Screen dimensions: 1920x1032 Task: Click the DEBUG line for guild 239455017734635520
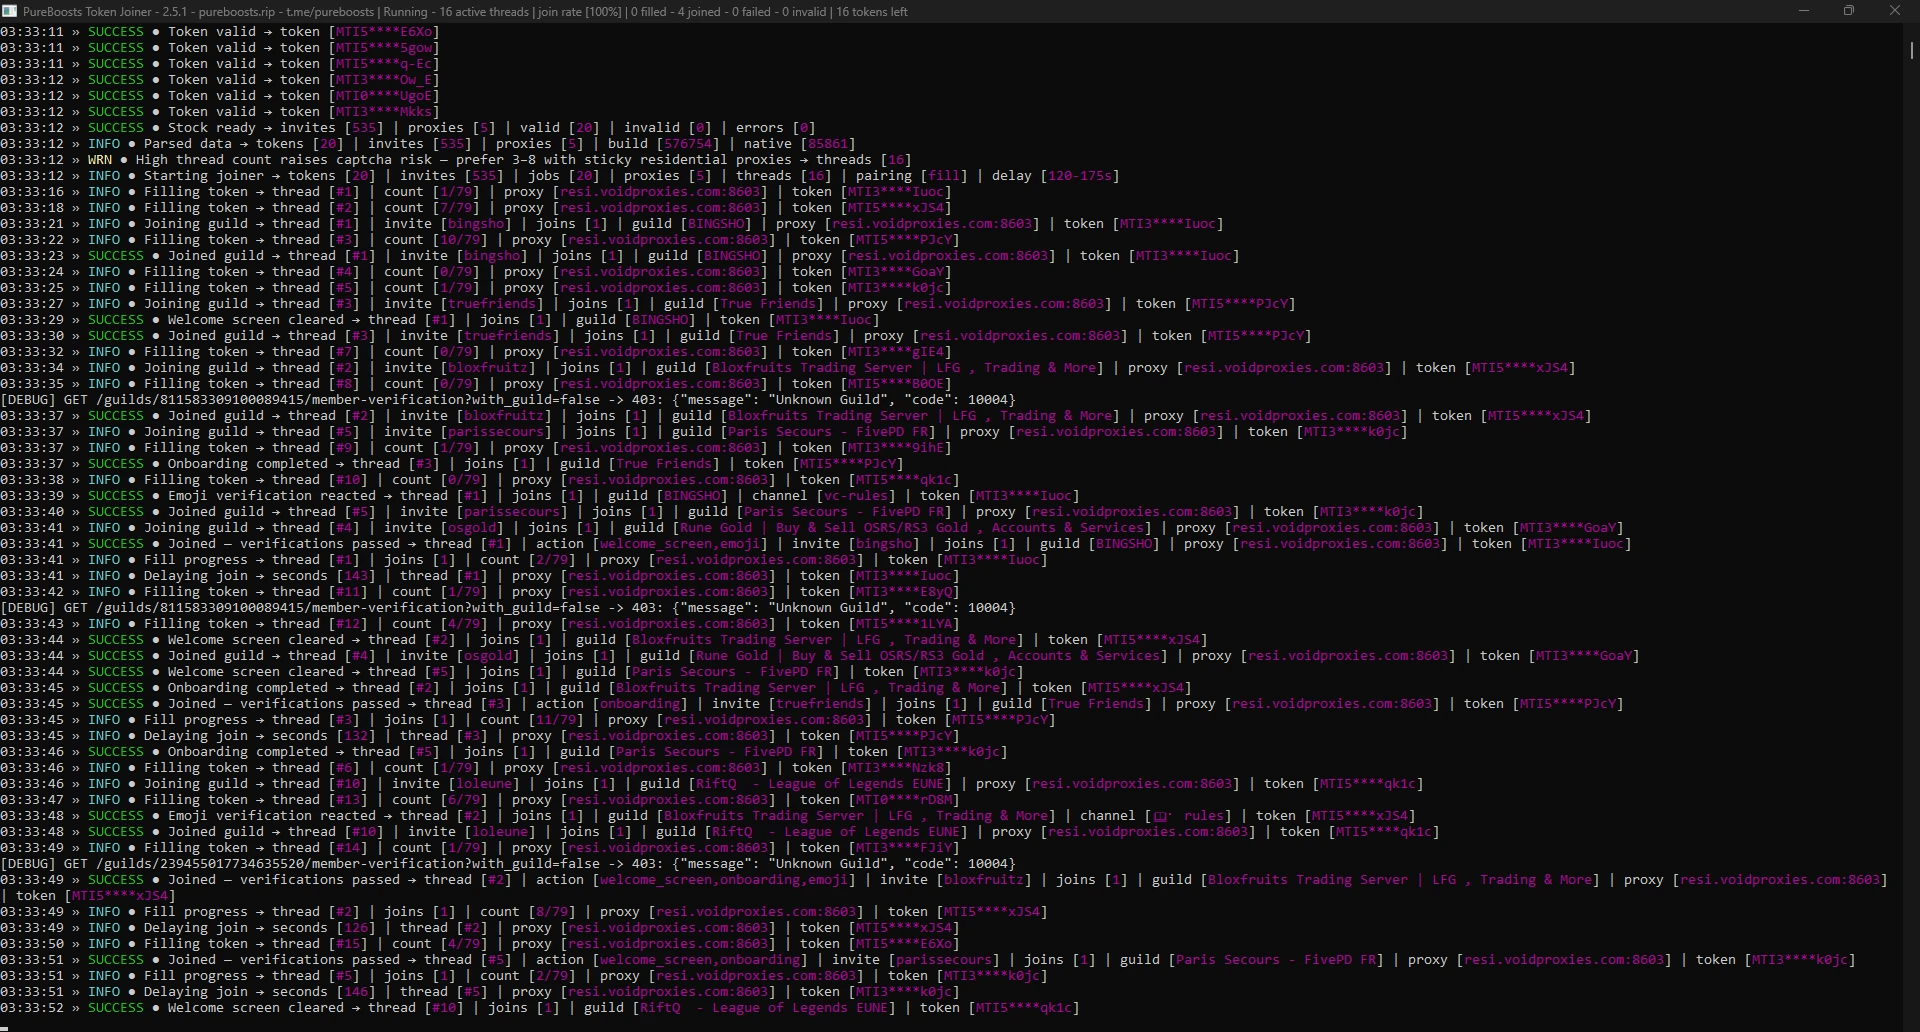point(508,864)
